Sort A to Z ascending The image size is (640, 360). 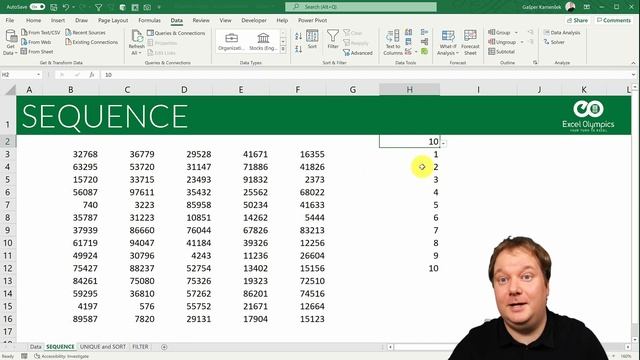[298, 36]
